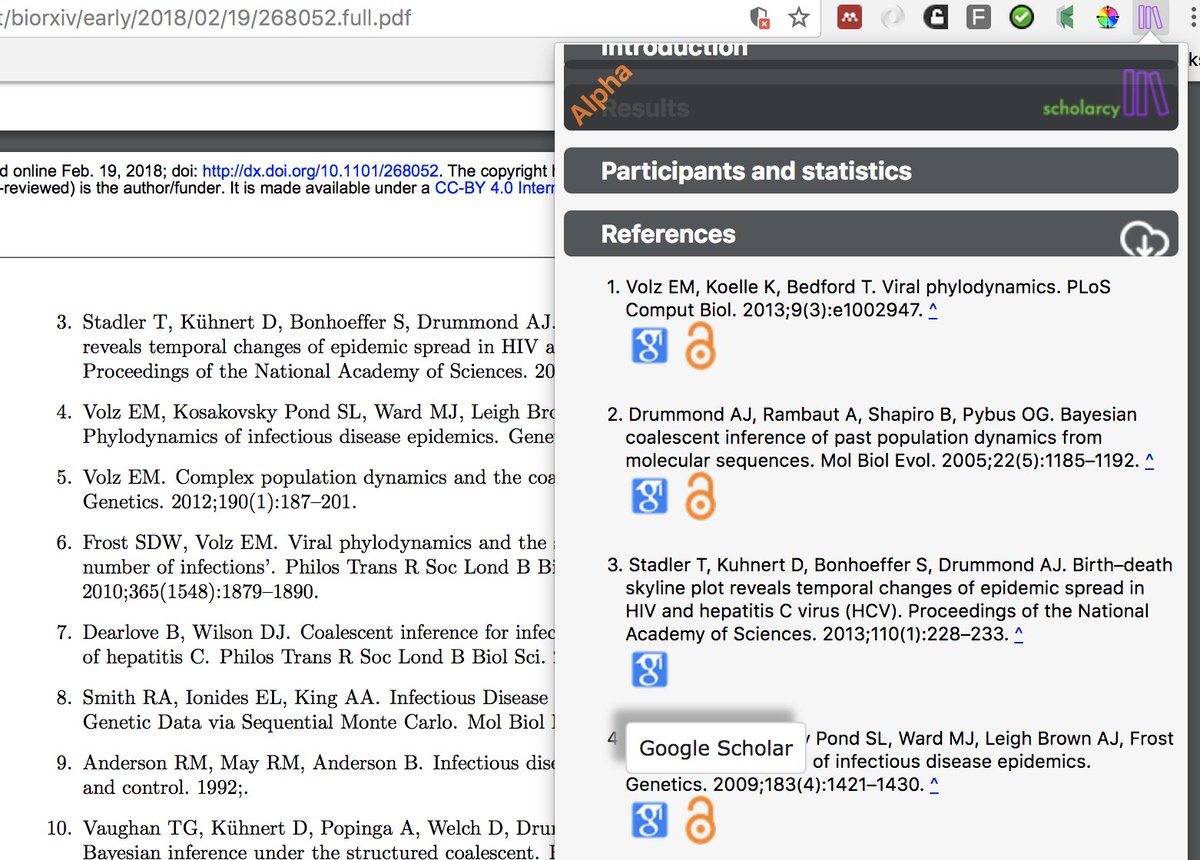Screen dimensions: 1200x860
Task: Click reference 2 text Drummond AJ, Rambaut A
Action: tap(881, 437)
